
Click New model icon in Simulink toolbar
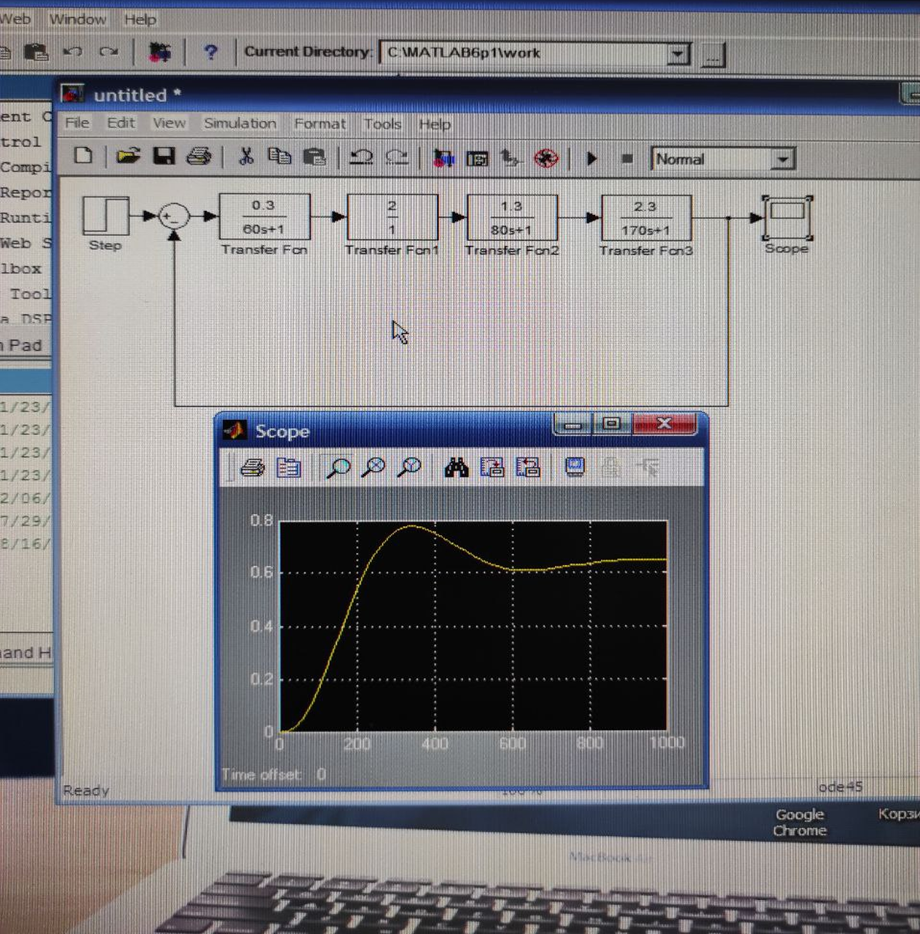[83, 157]
